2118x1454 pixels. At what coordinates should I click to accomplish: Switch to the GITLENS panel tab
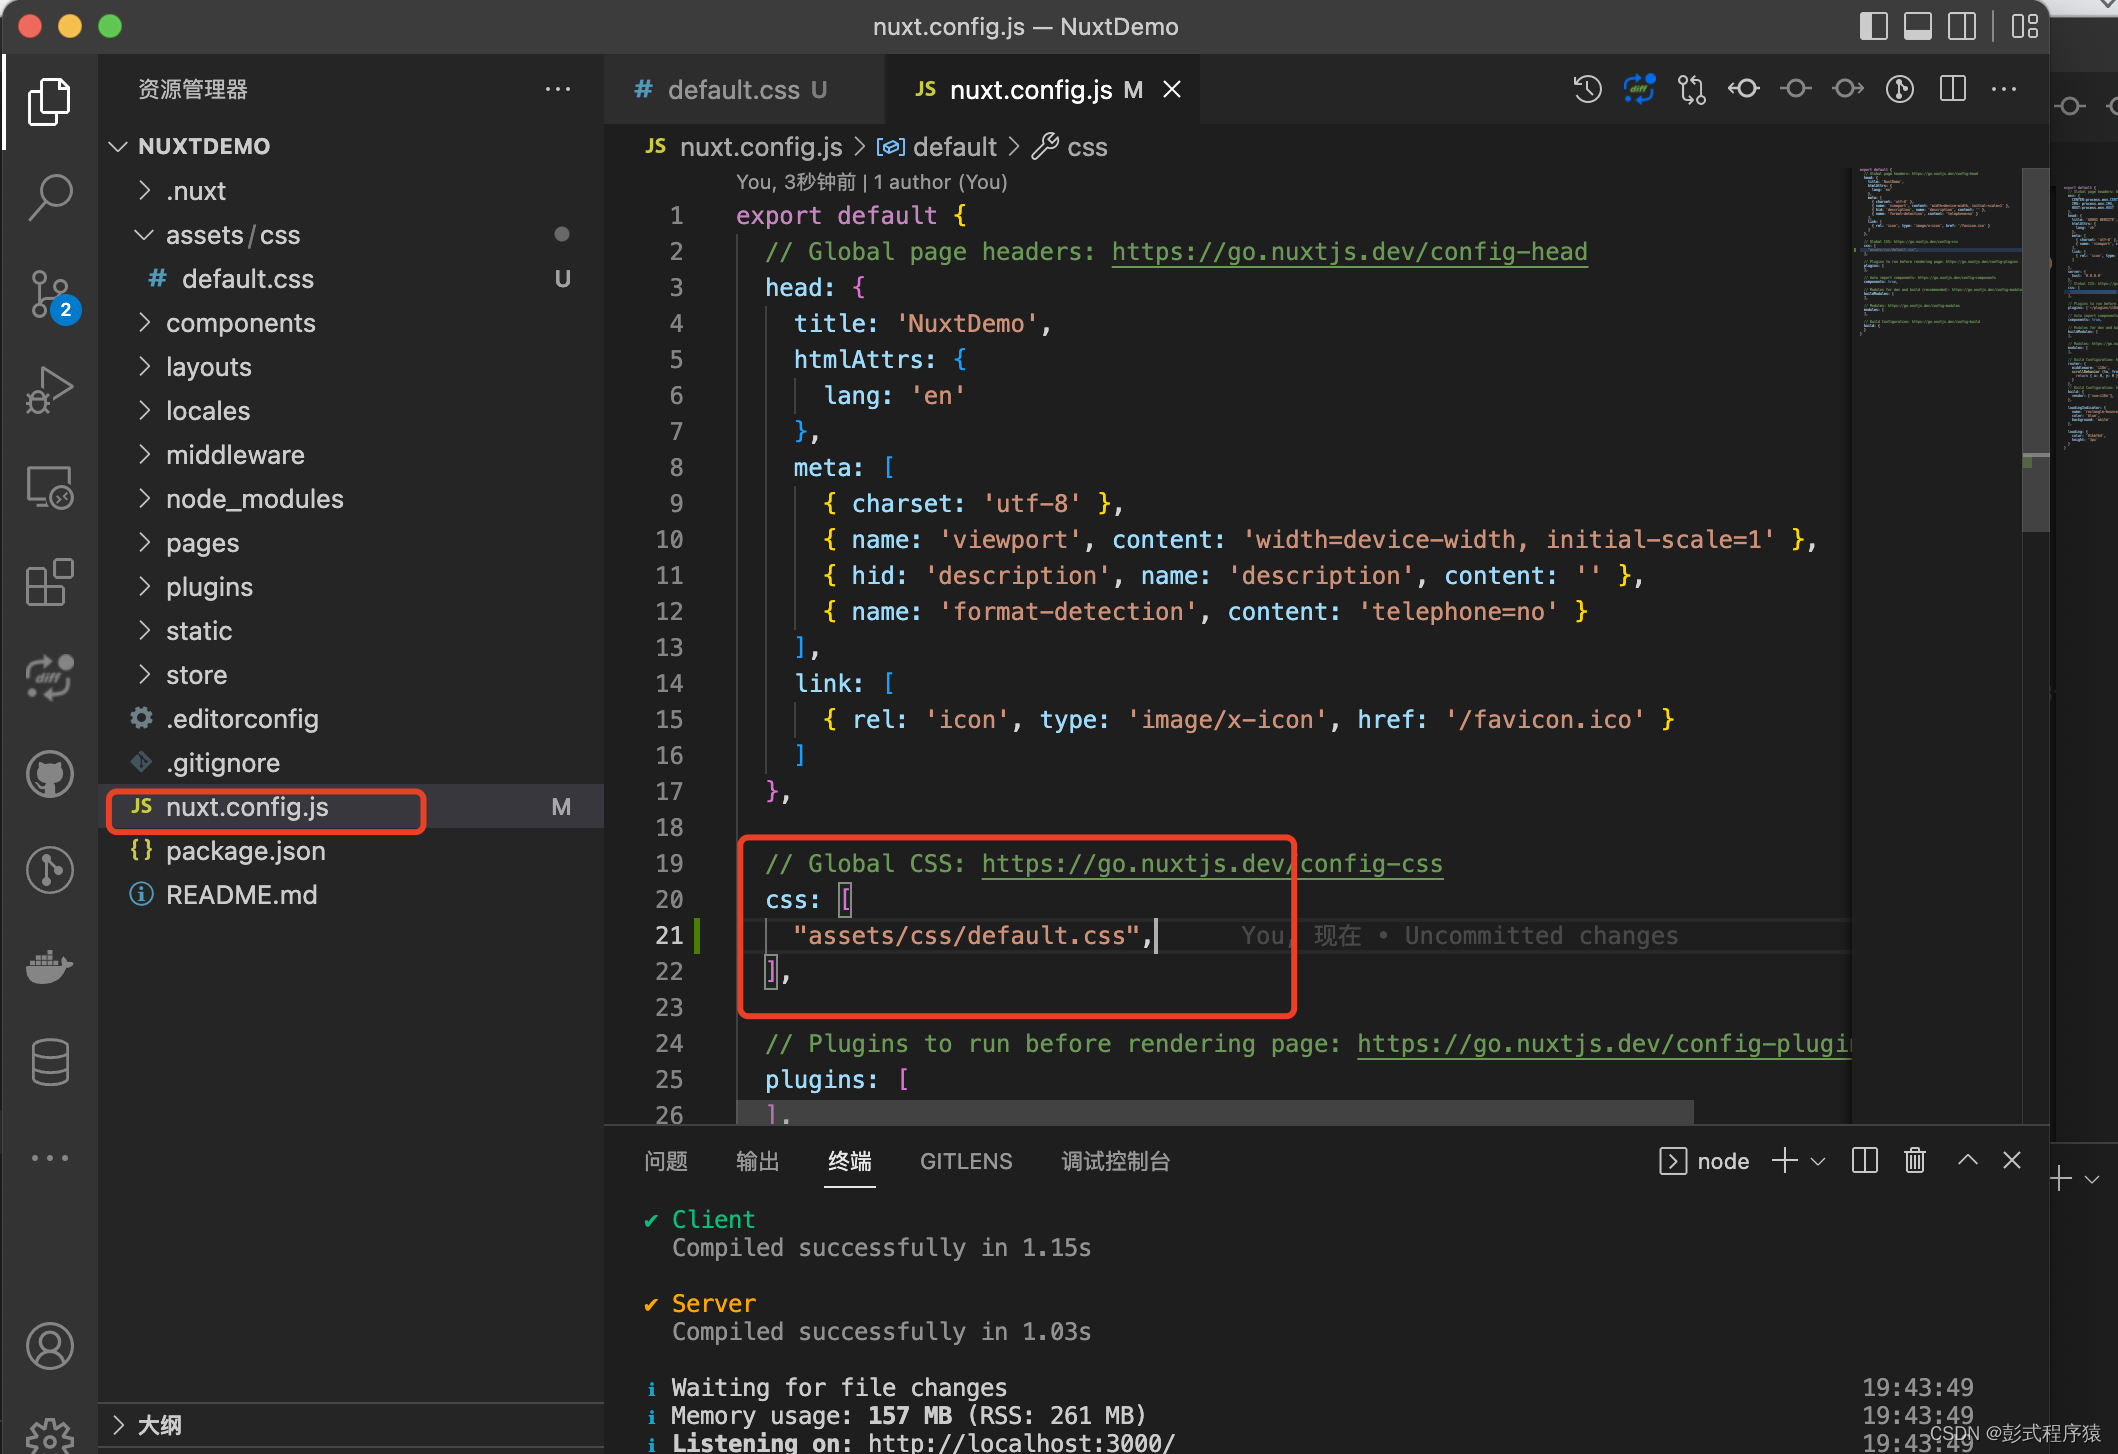966,1161
